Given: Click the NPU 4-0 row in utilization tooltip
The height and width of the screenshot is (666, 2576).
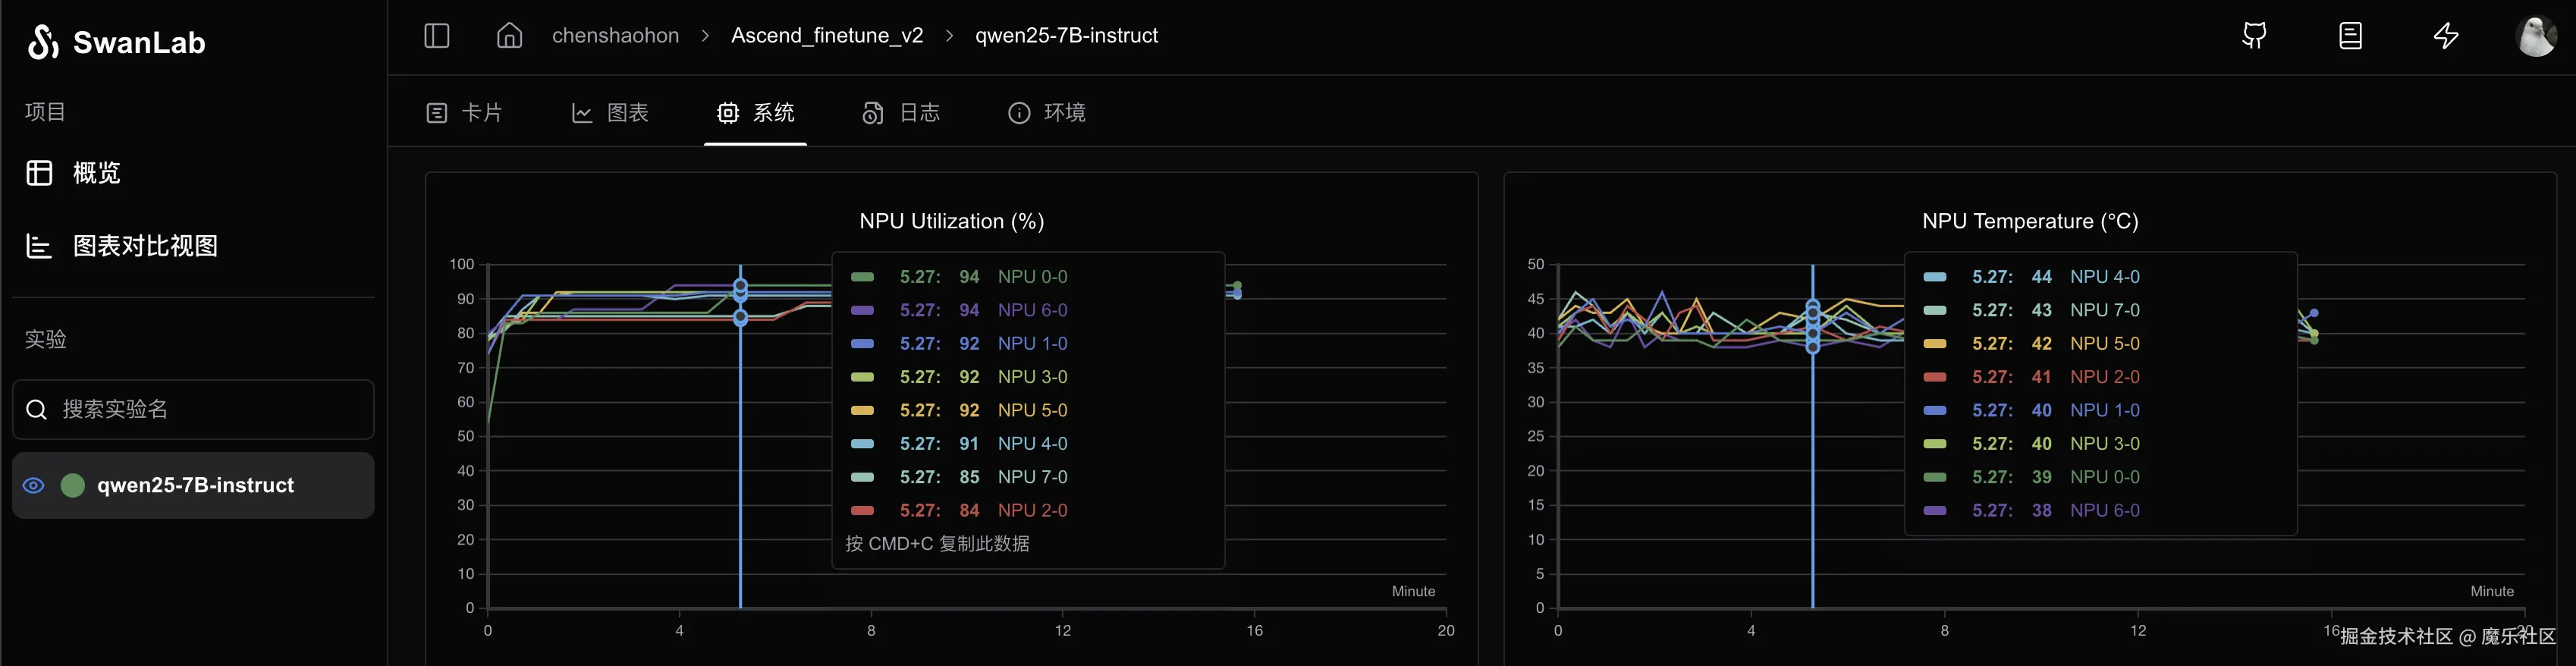Looking at the screenshot, I should (958, 444).
